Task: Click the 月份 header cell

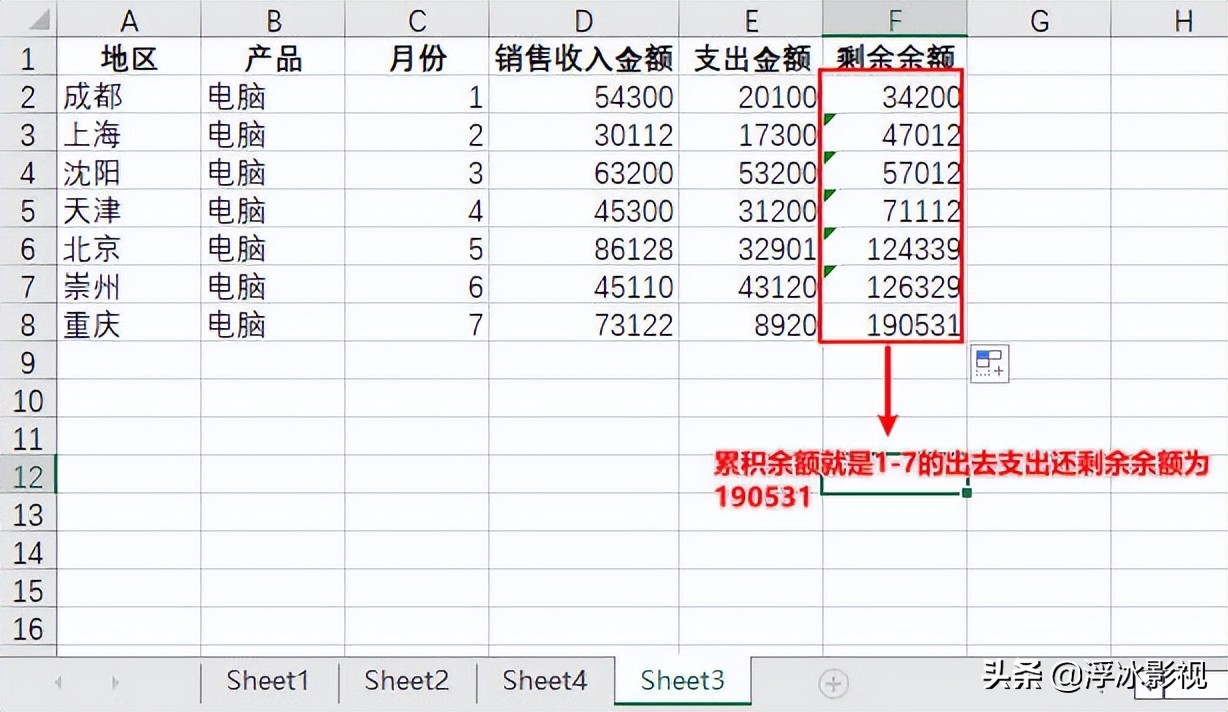Action: [x=417, y=59]
